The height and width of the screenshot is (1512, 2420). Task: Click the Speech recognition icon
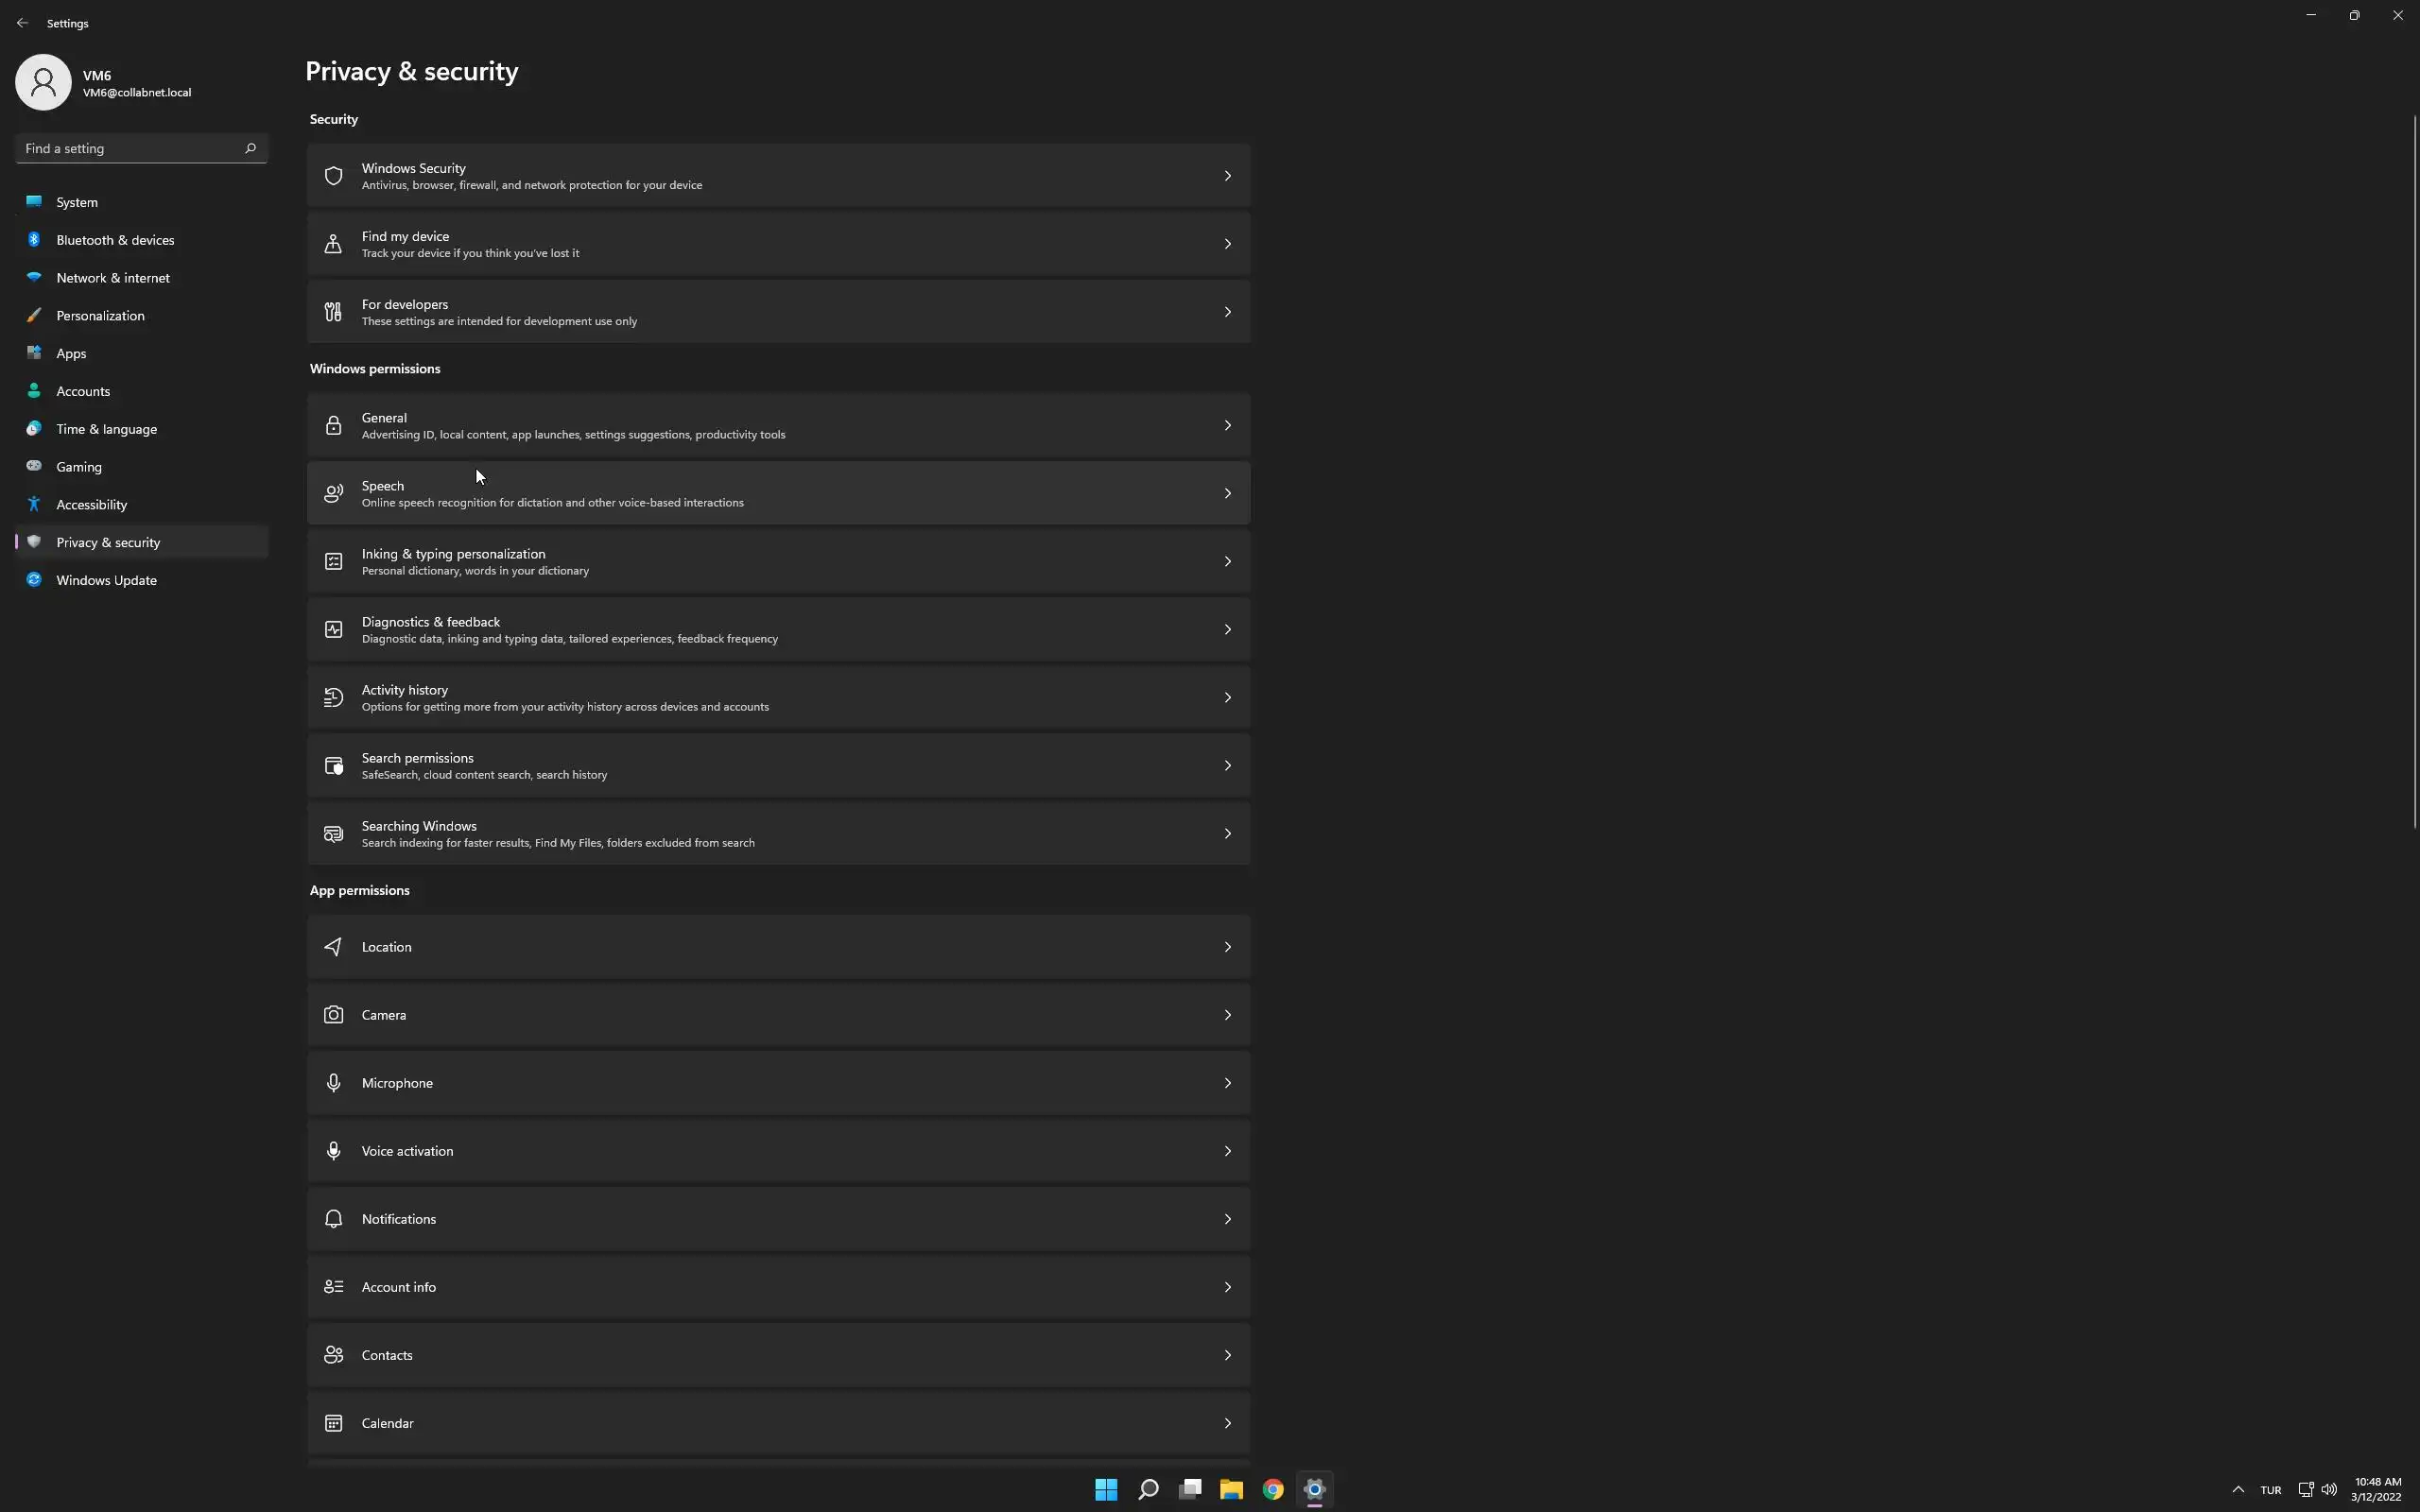click(x=334, y=494)
